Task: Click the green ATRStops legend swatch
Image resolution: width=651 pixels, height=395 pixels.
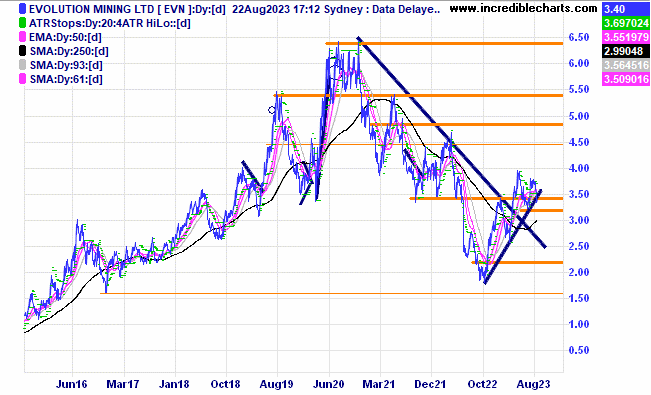Action: click(x=22, y=23)
